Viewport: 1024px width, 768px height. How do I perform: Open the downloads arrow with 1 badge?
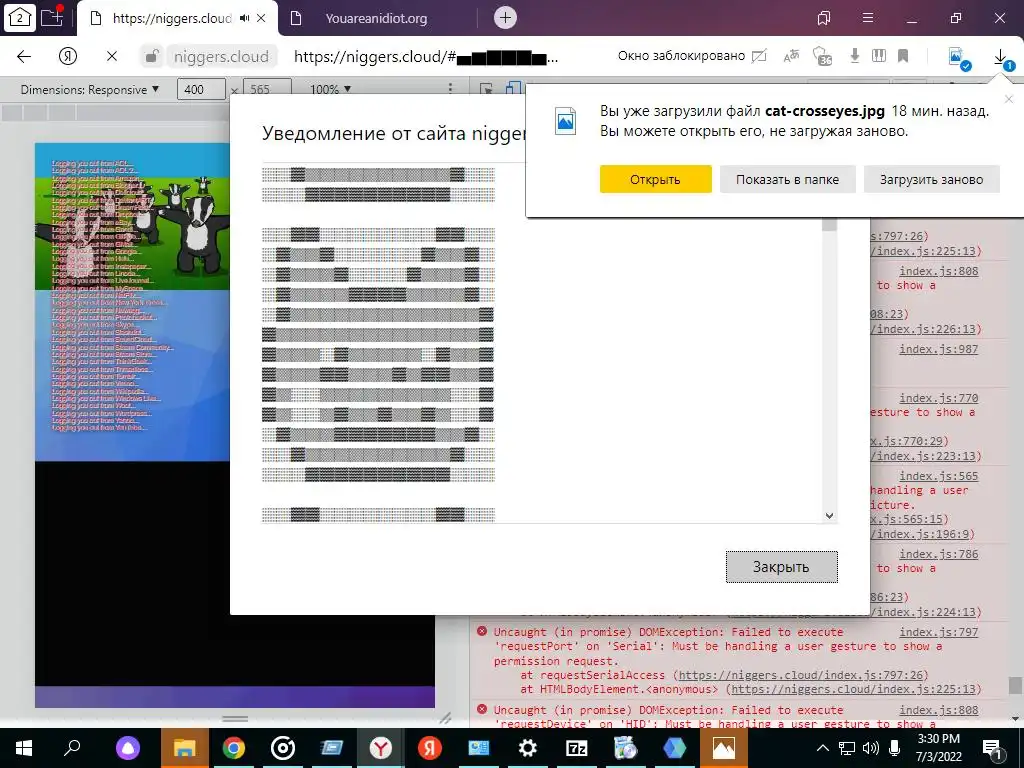[x=1001, y=58]
